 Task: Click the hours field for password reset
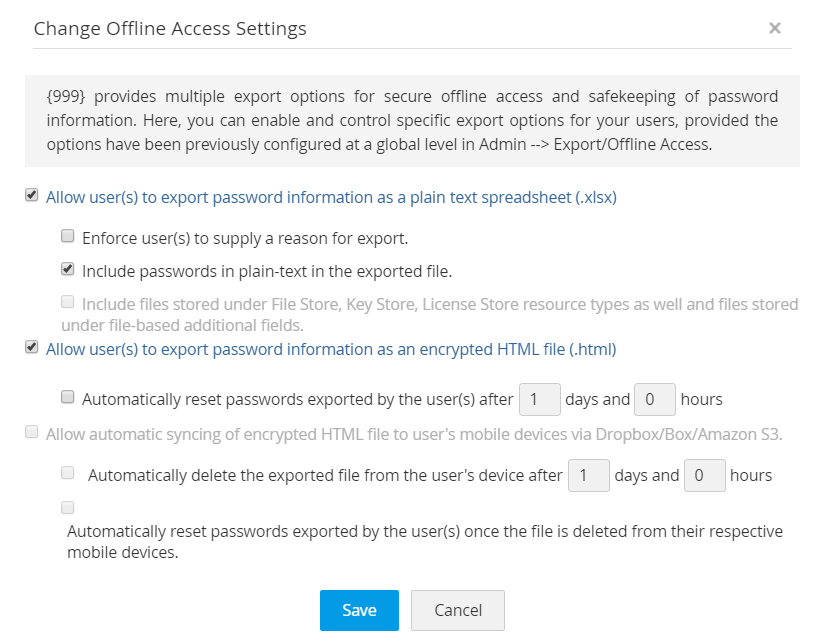[x=656, y=399]
